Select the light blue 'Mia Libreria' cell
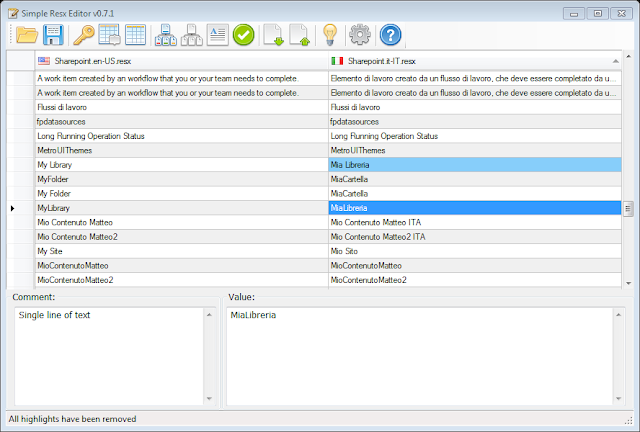Viewport: 640px width, 432px height. [475, 165]
